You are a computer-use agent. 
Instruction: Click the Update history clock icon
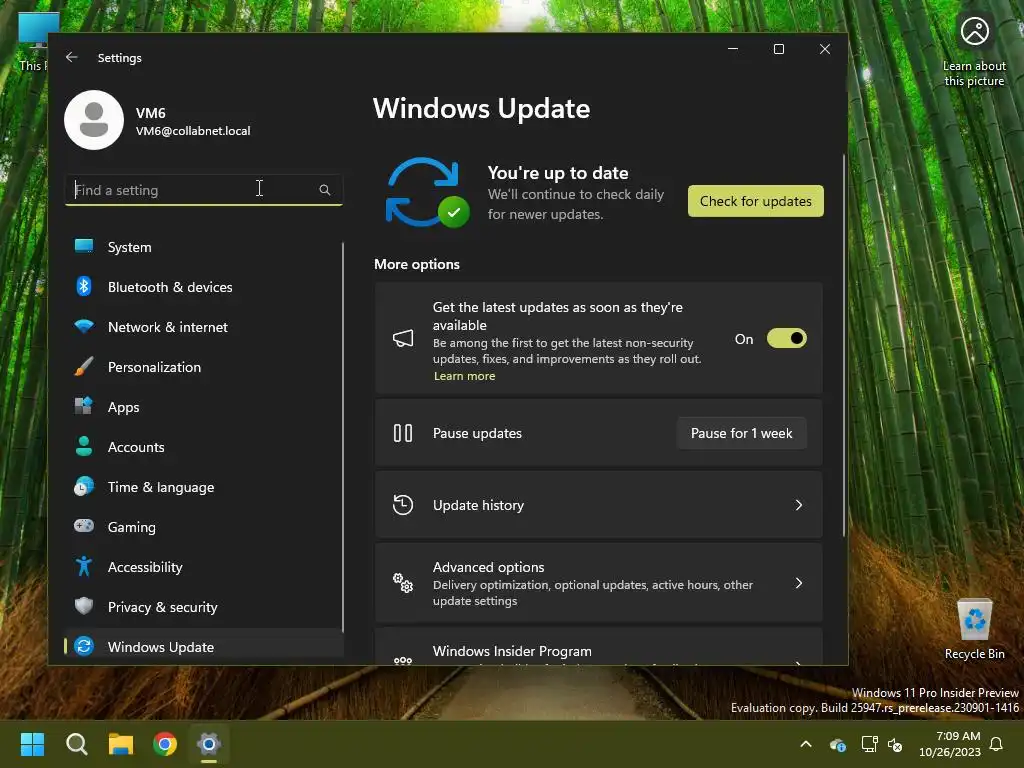403,505
